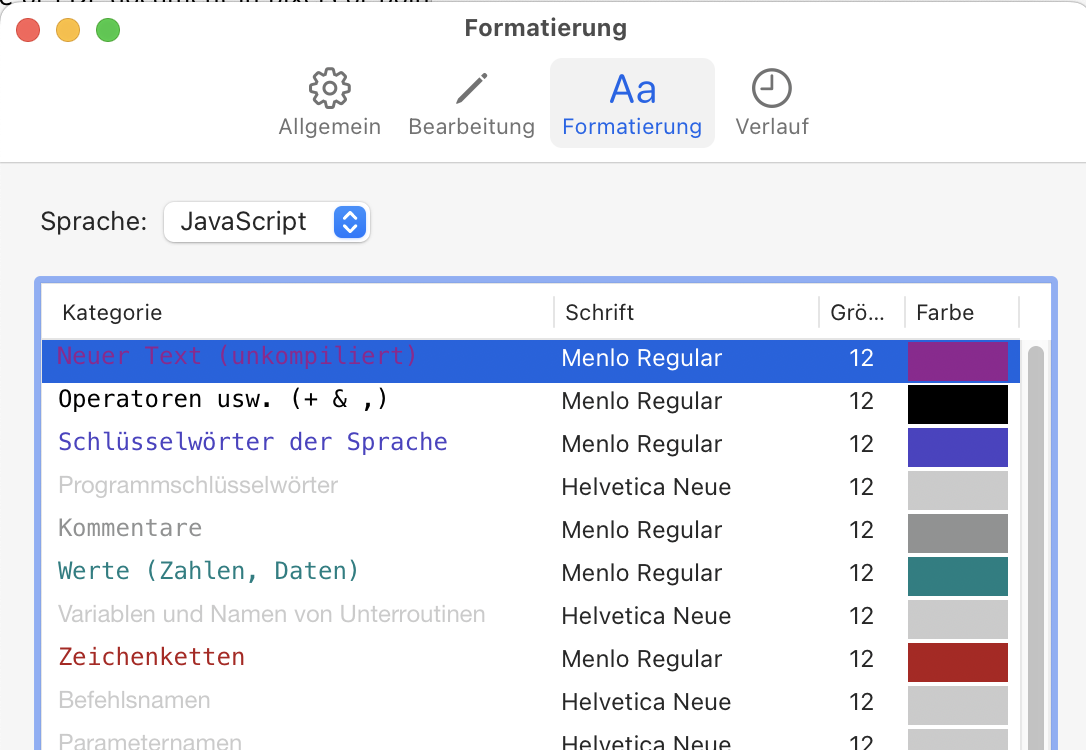Click the Farbe column header

click(x=945, y=313)
